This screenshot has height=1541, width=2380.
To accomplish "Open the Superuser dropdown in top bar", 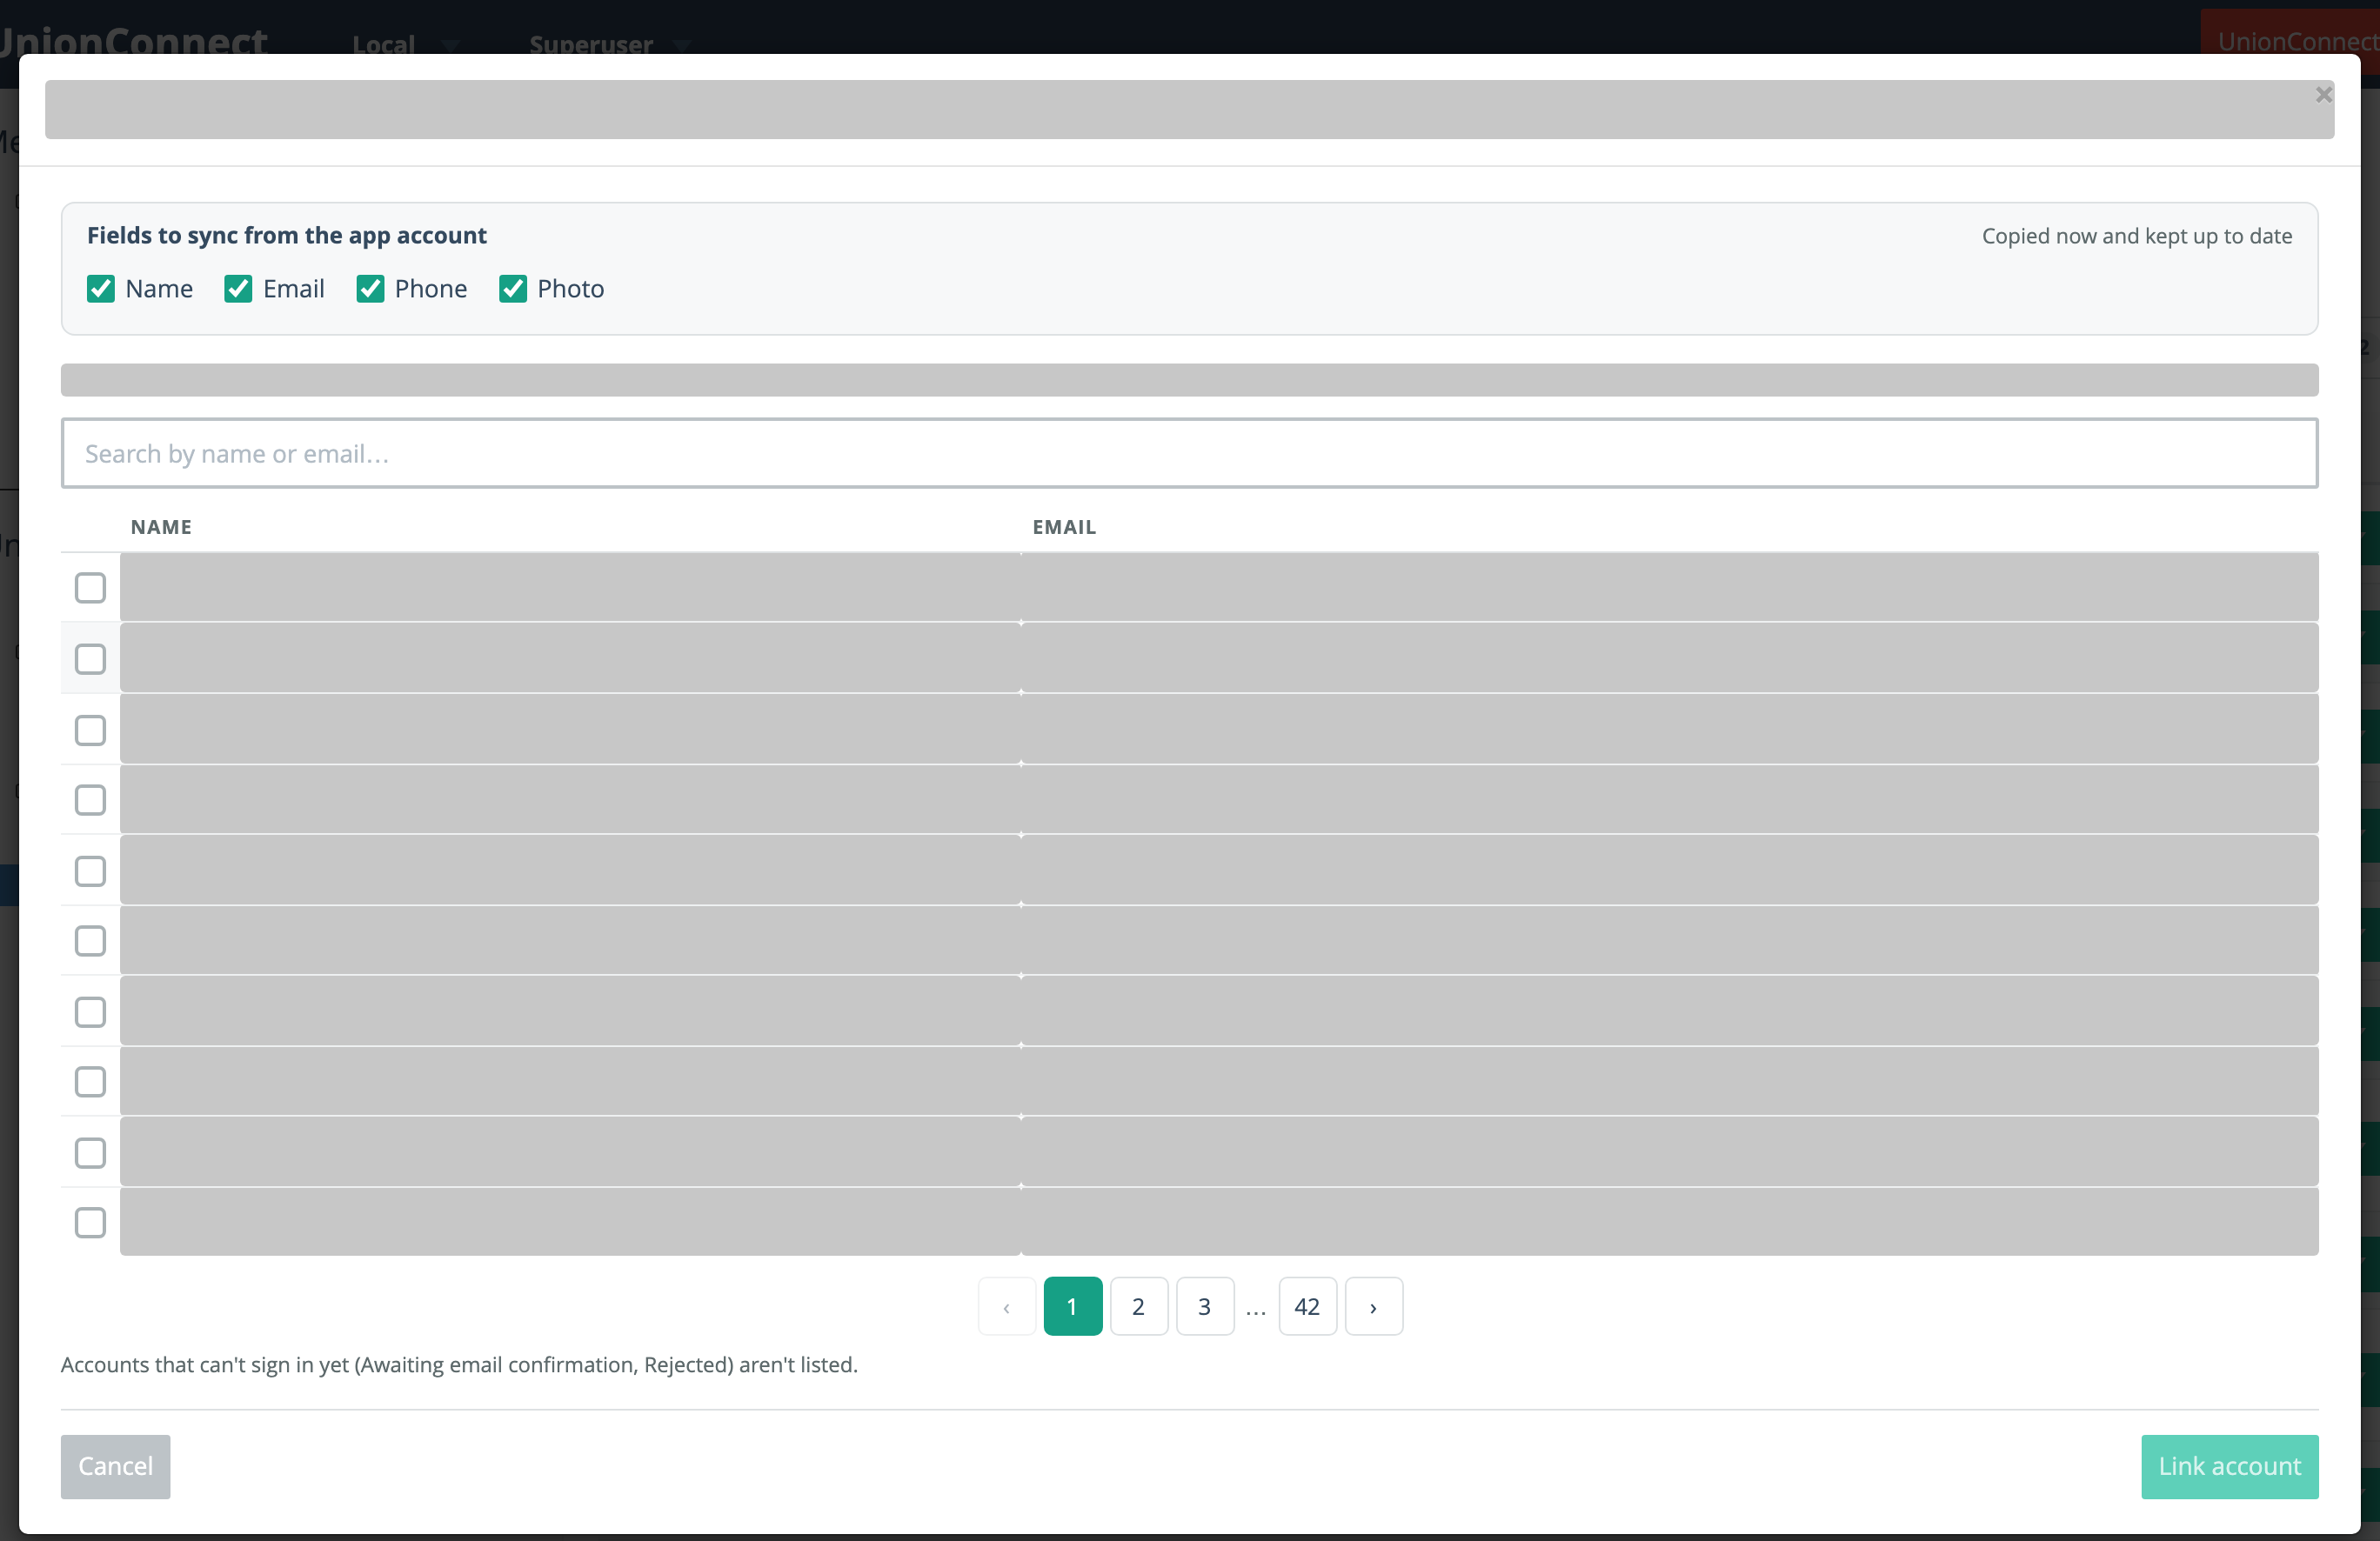I will tap(610, 44).
